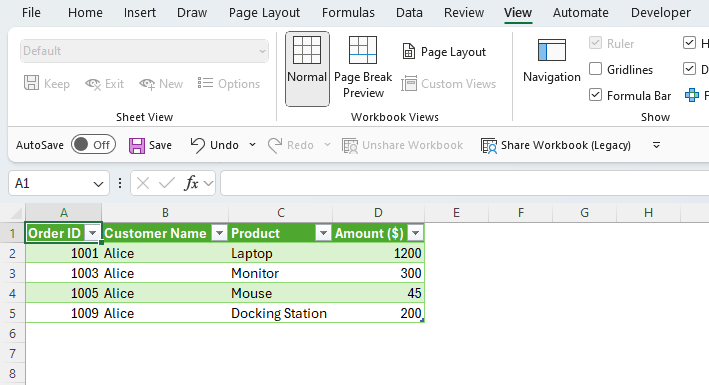Select column E header
Screen dimensions: 709x385
click(456, 213)
